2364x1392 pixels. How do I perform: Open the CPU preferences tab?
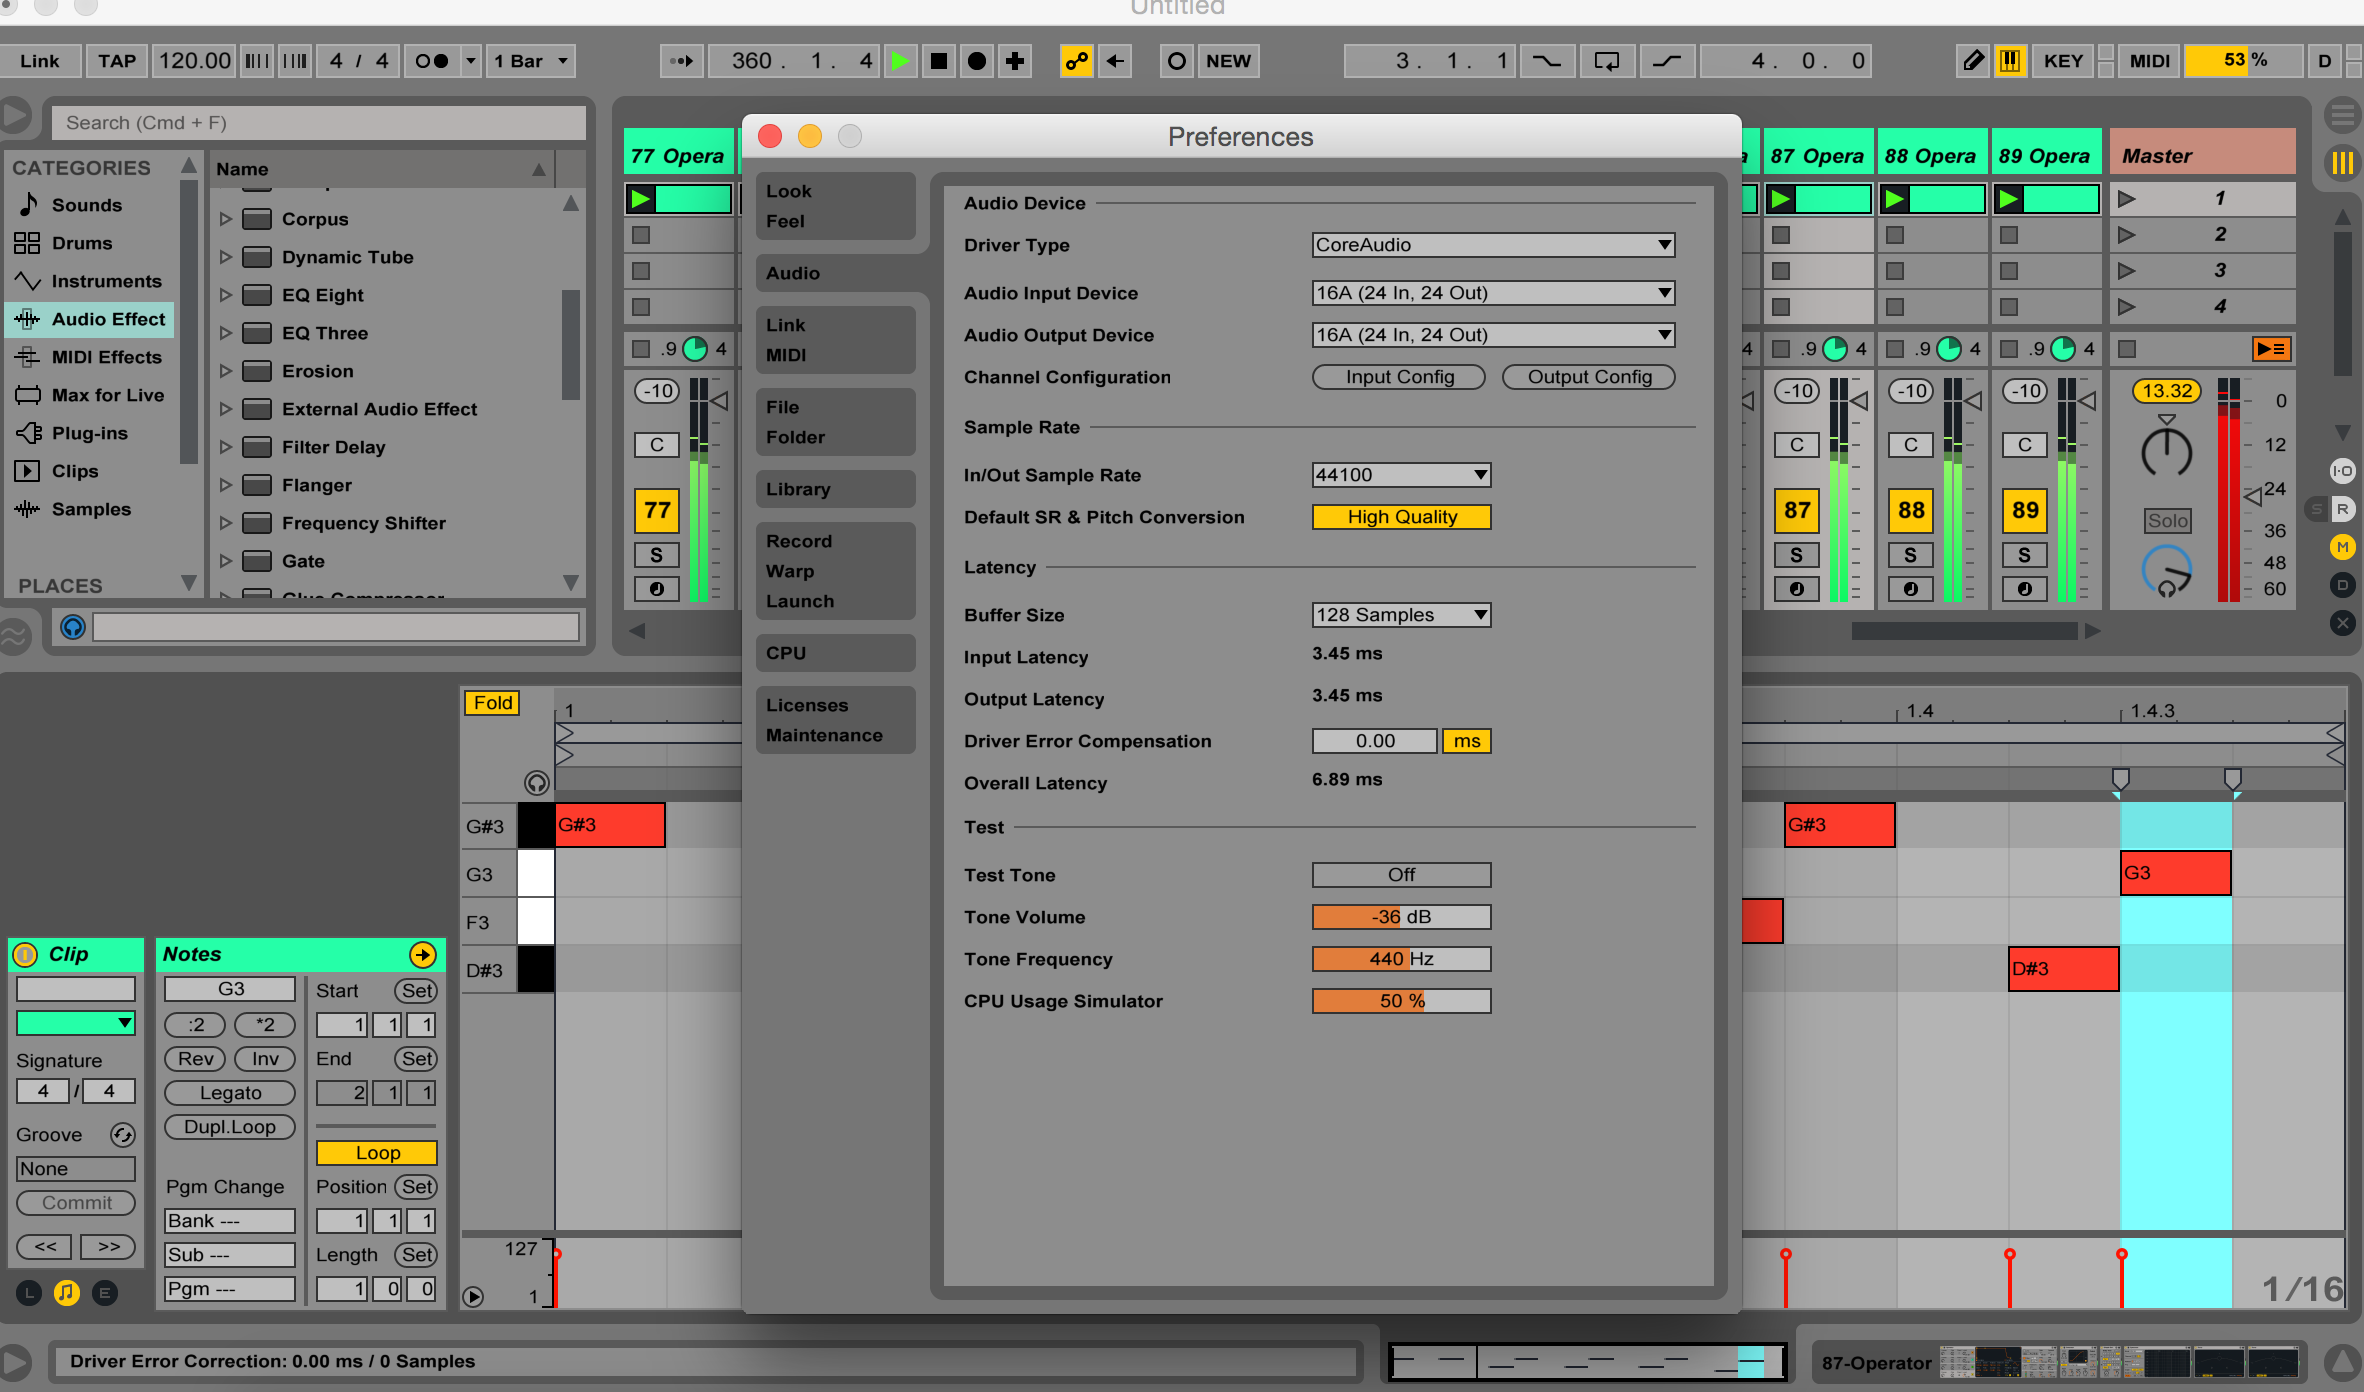click(x=835, y=653)
